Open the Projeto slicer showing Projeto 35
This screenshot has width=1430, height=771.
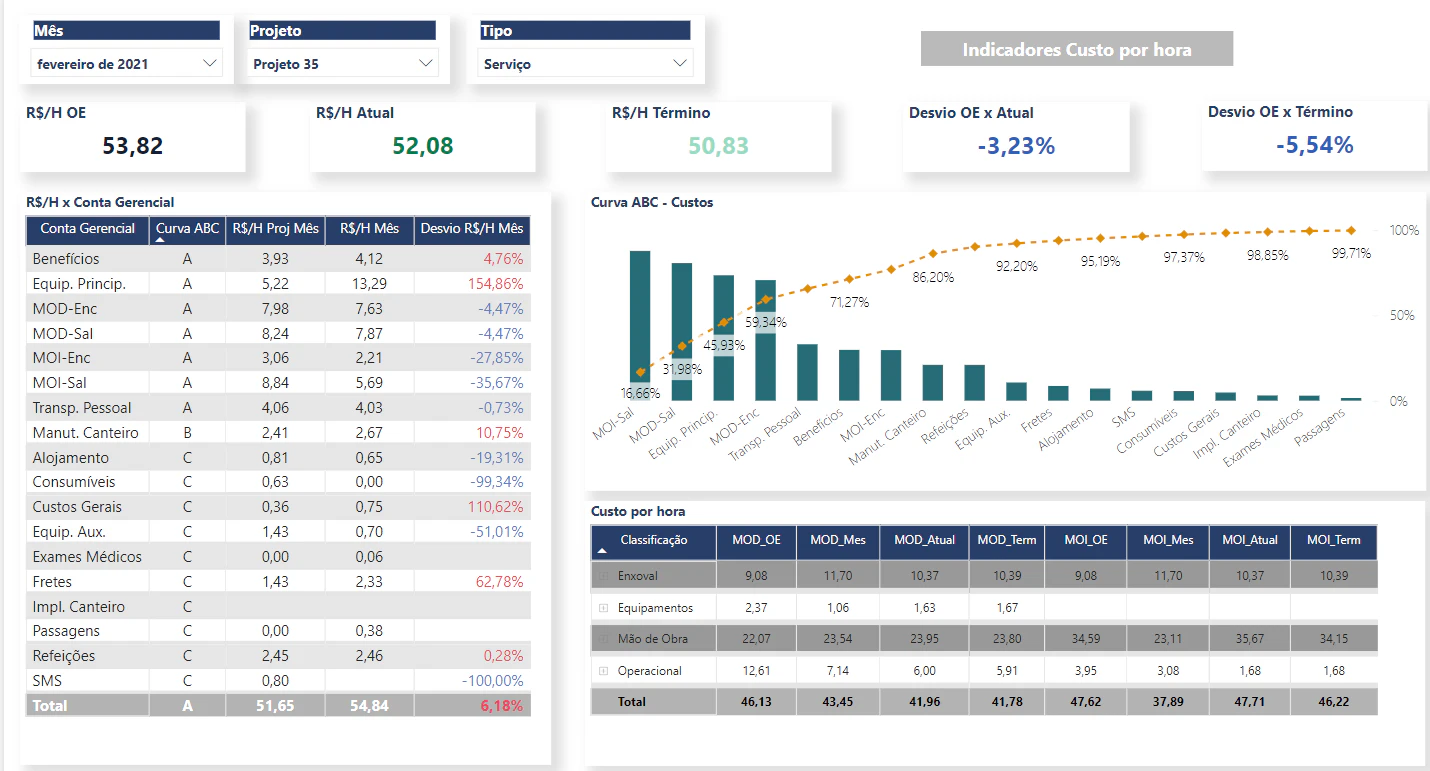343,64
